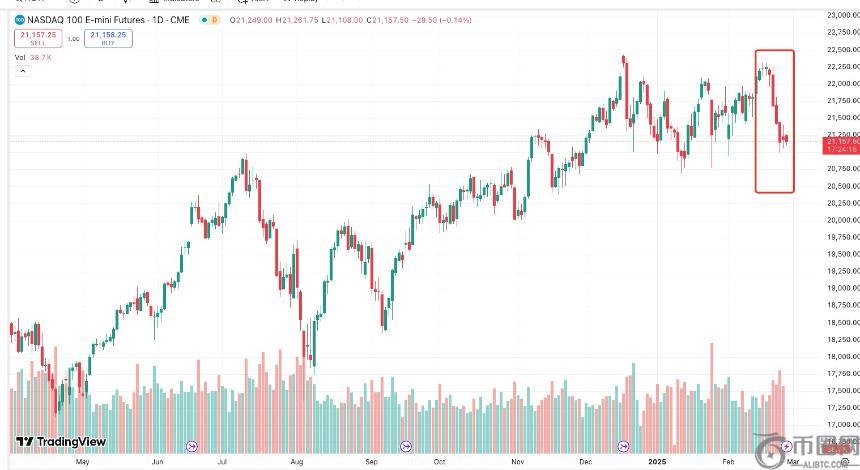Click the red current price label on the axis
860x470 pixels.
pyautogui.click(x=840, y=146)
